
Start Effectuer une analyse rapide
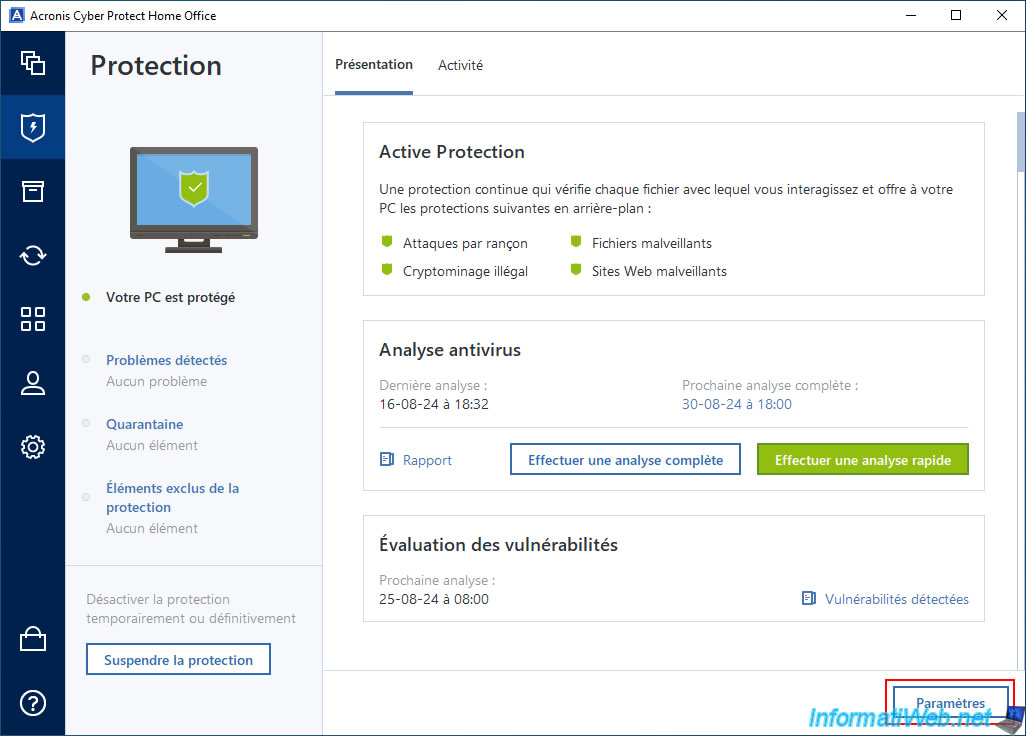pyautogui.click(x=862, y=460)
